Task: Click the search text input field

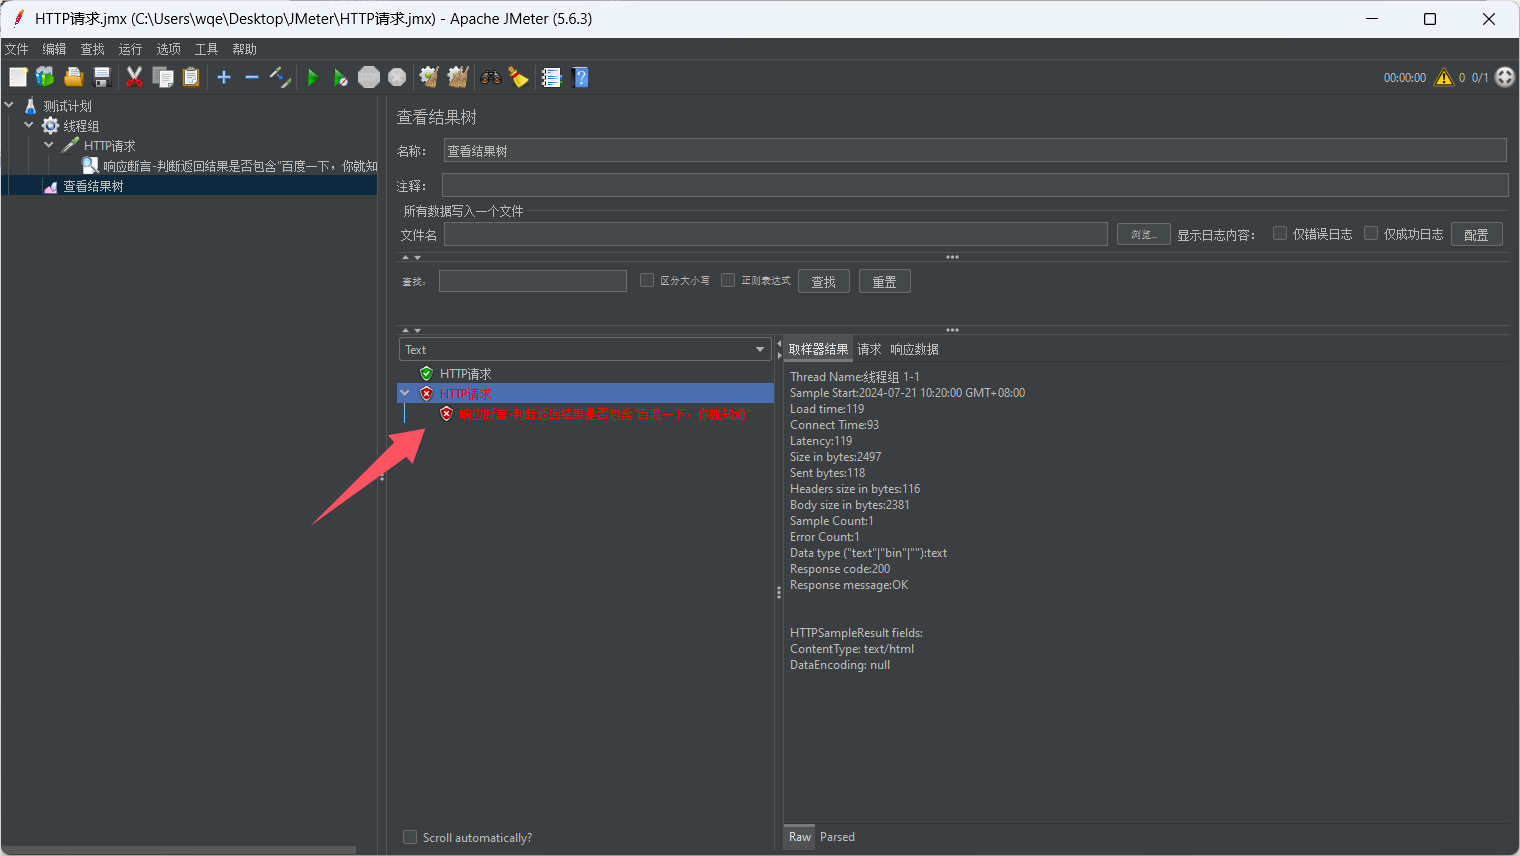Action: (x=533, y=281)
